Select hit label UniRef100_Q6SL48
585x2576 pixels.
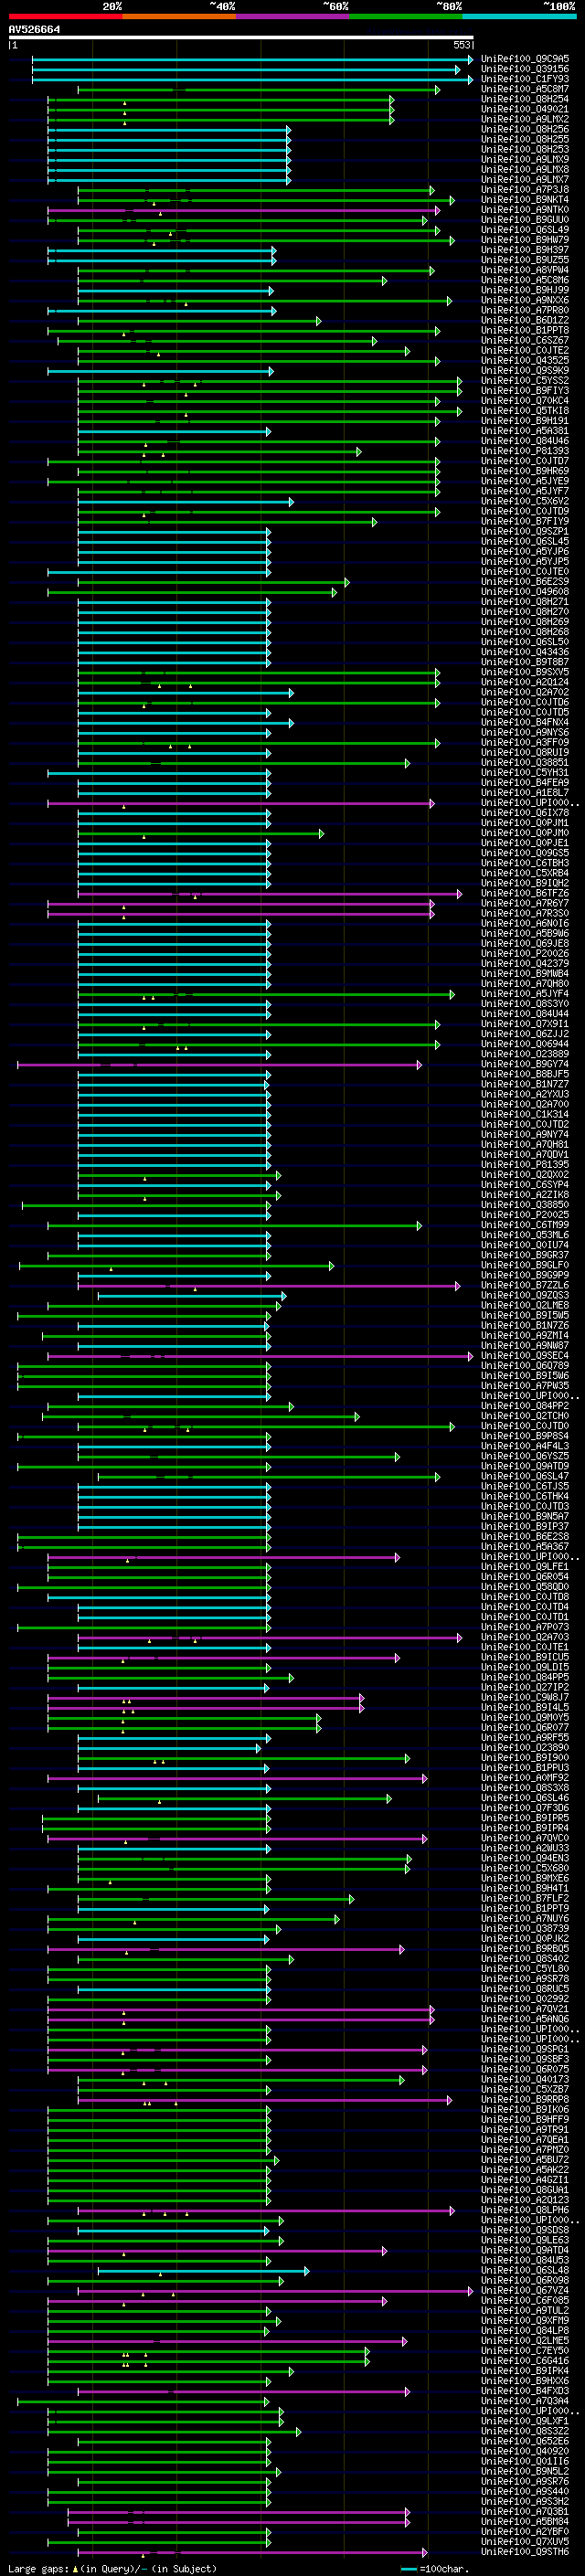pos(525,2271)
